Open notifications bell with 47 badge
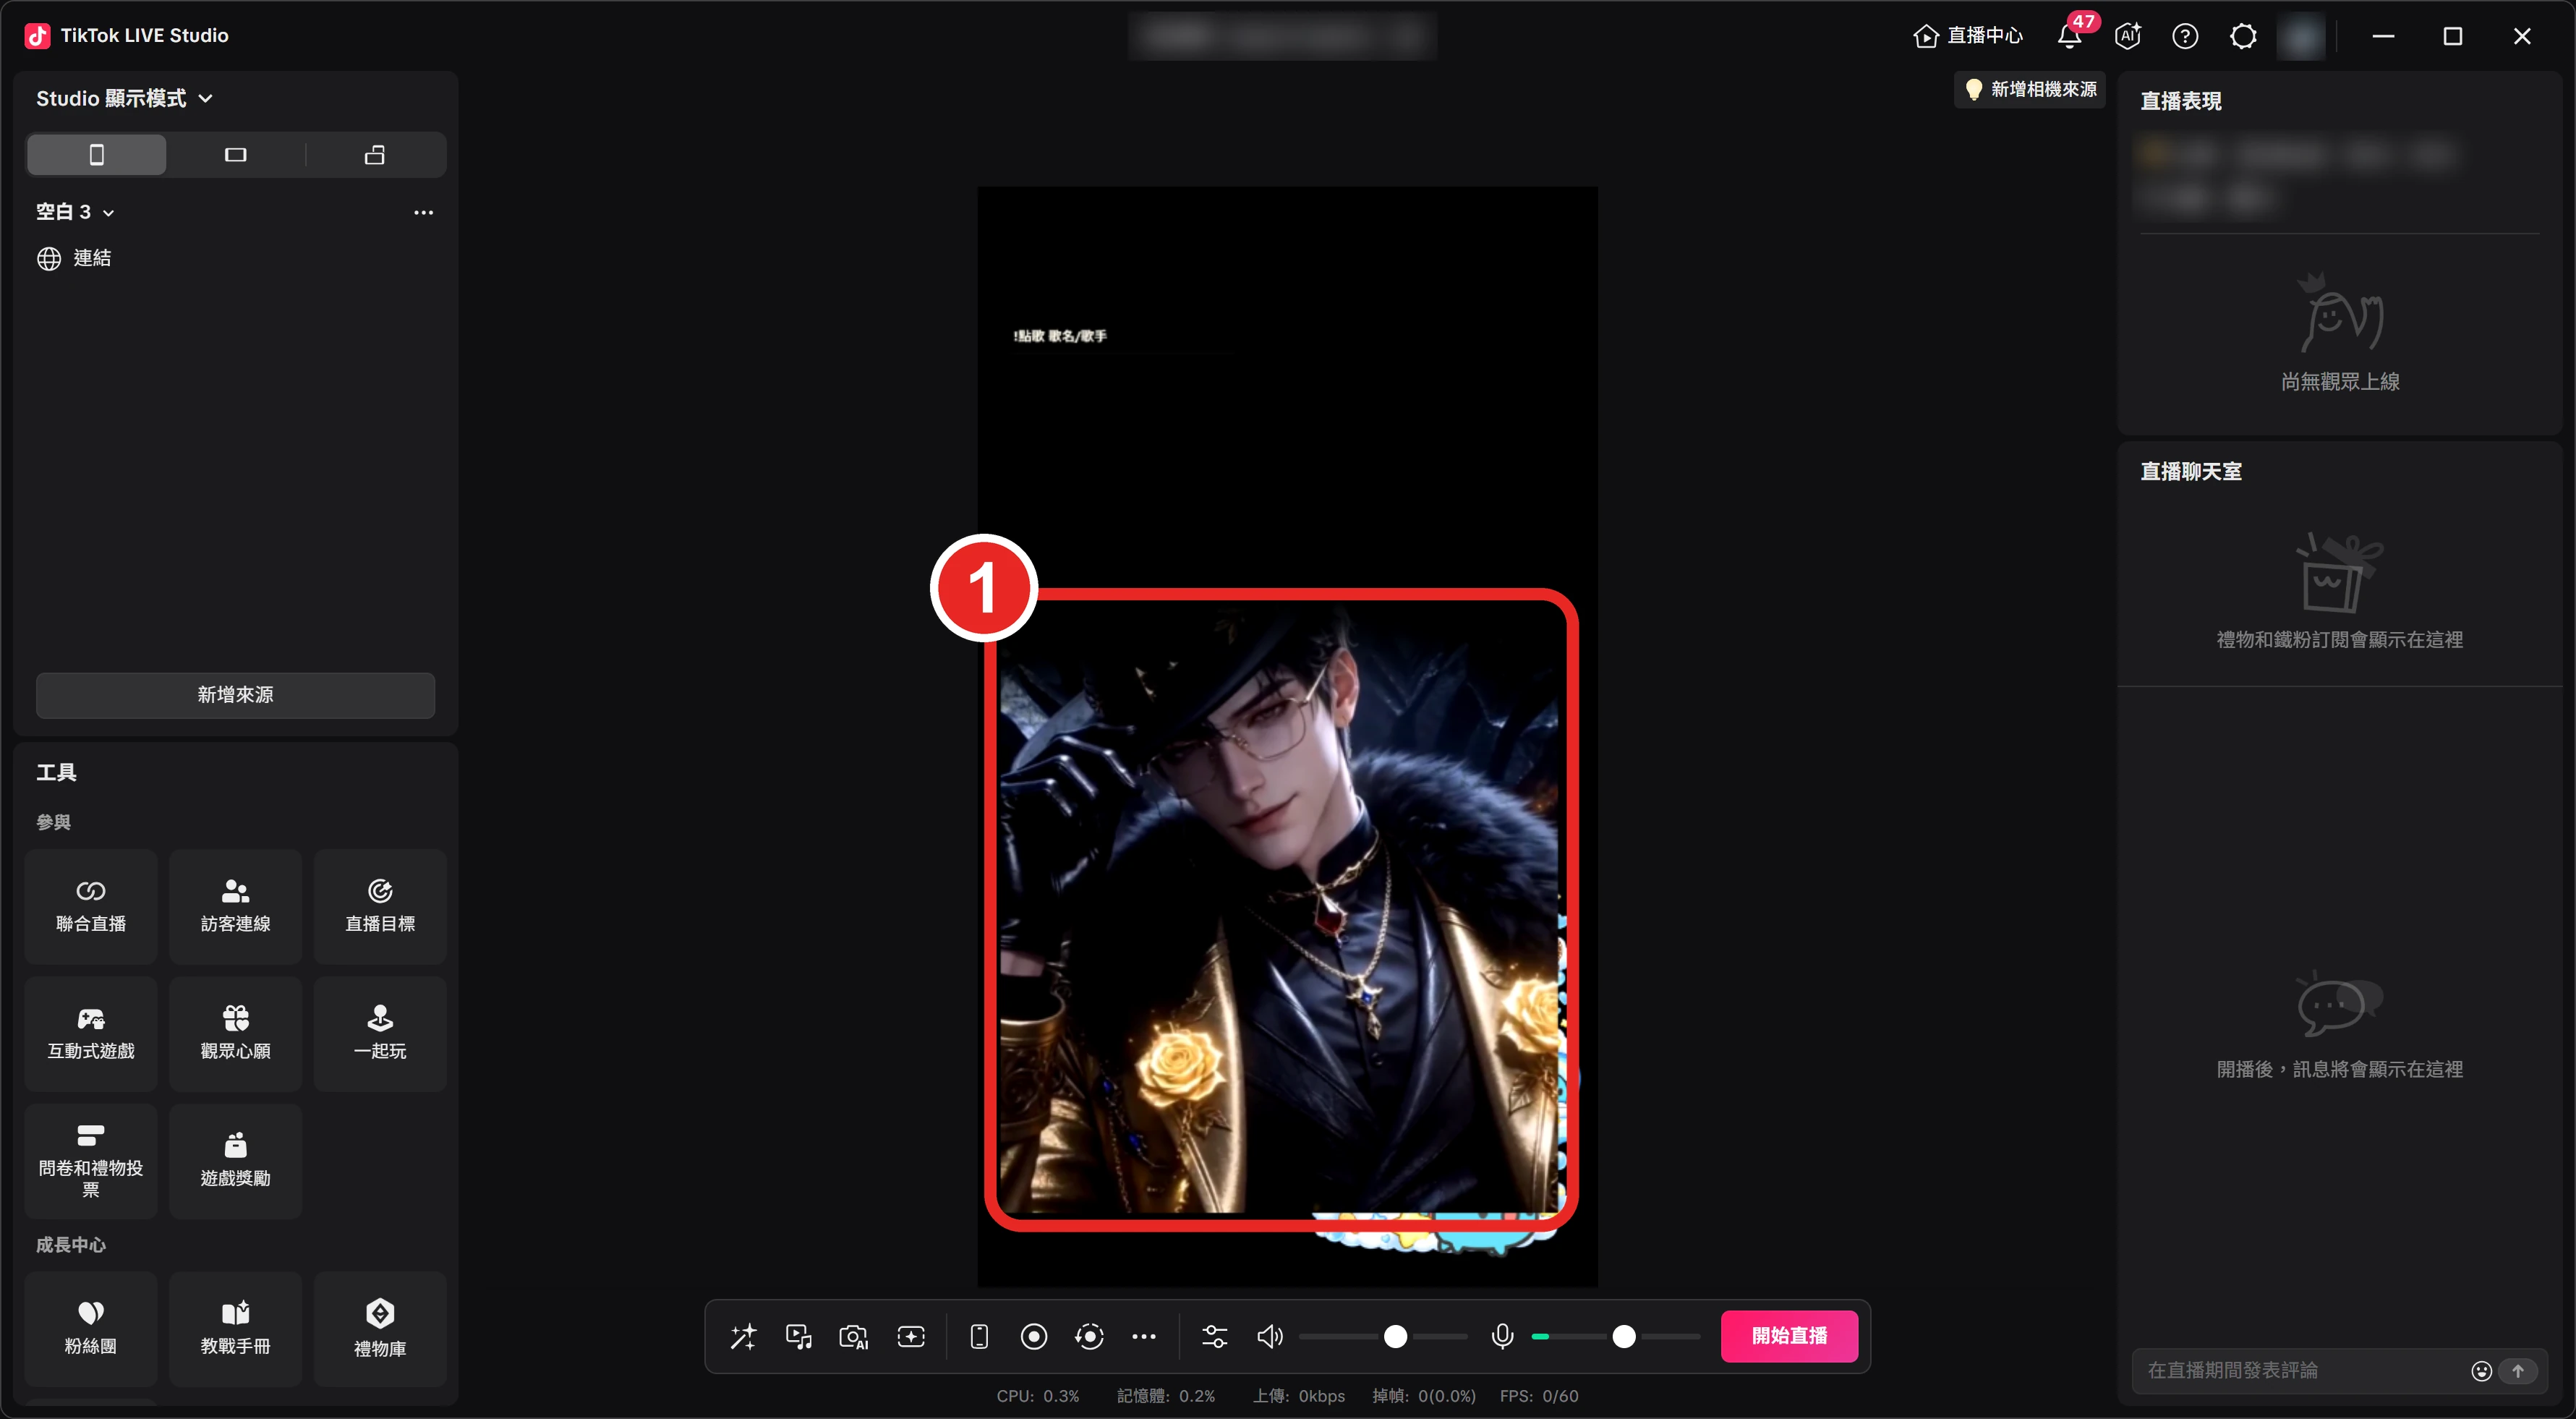Screen dimensions: 2576x1419 tap(2071, 36)
